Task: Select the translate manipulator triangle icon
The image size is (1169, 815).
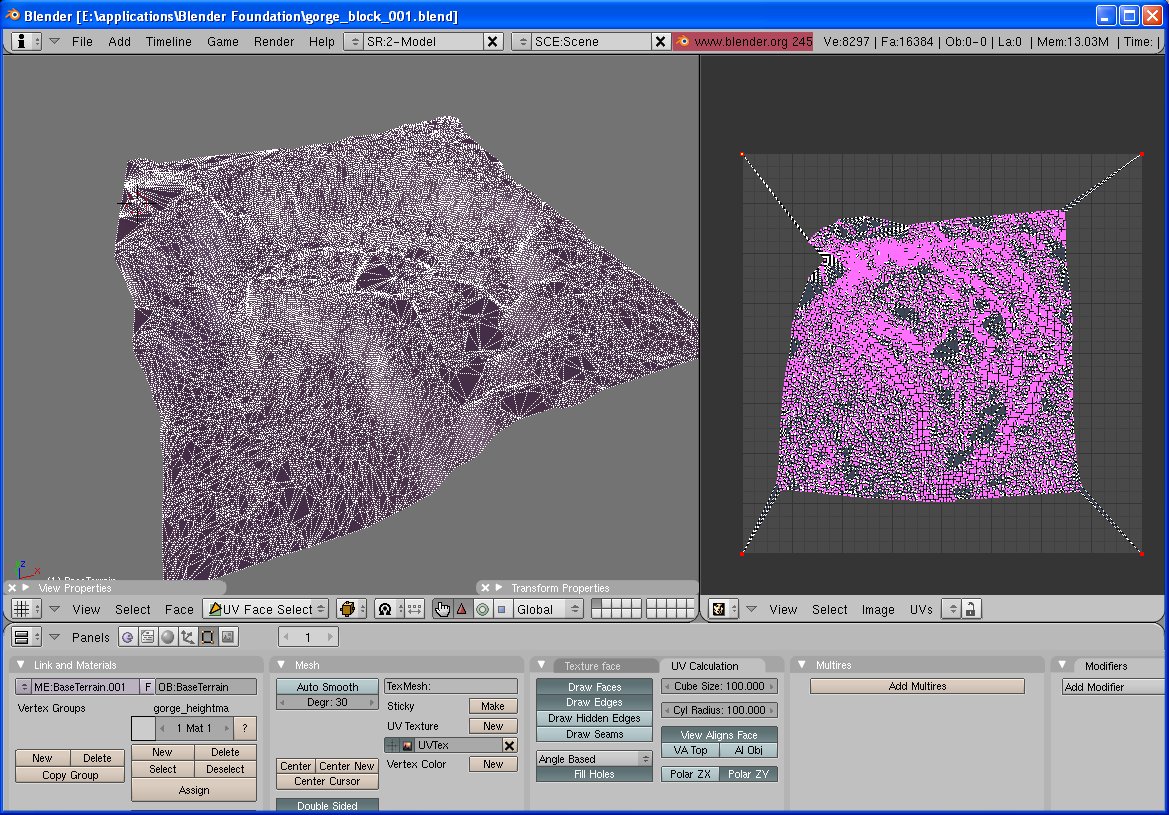Action: (462, 609)
